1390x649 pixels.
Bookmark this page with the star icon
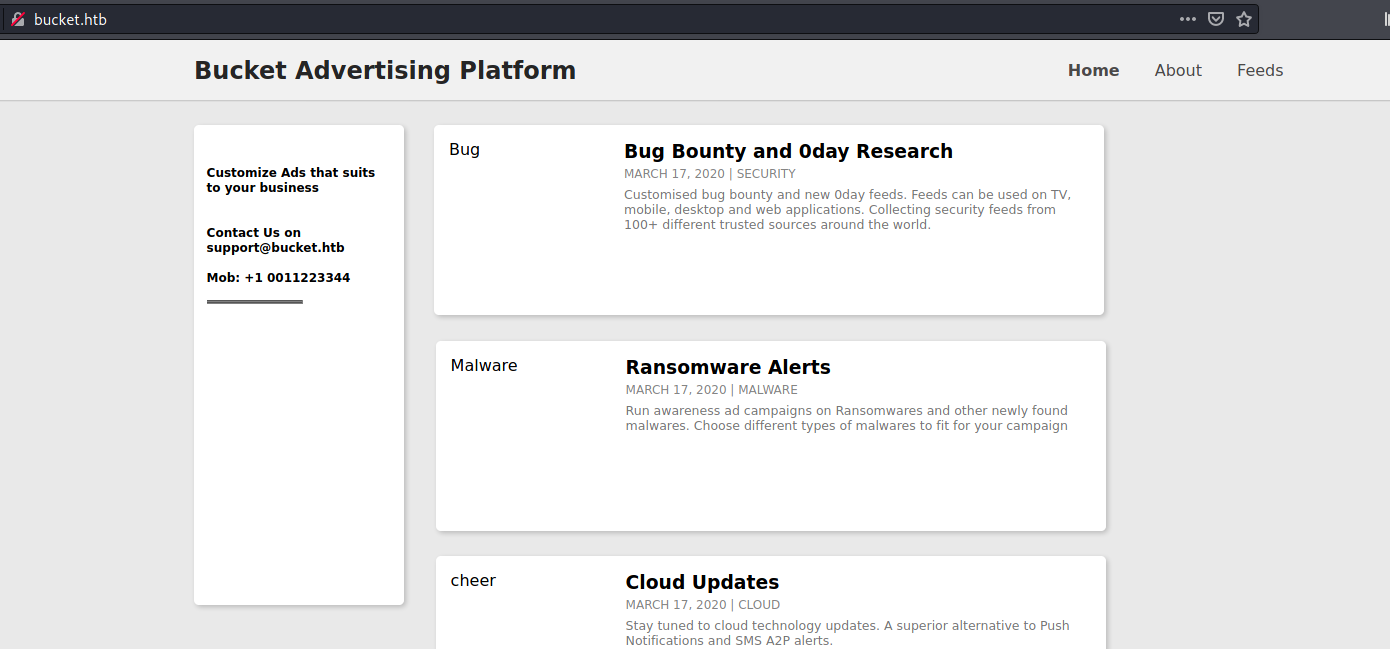point(1244,19)
